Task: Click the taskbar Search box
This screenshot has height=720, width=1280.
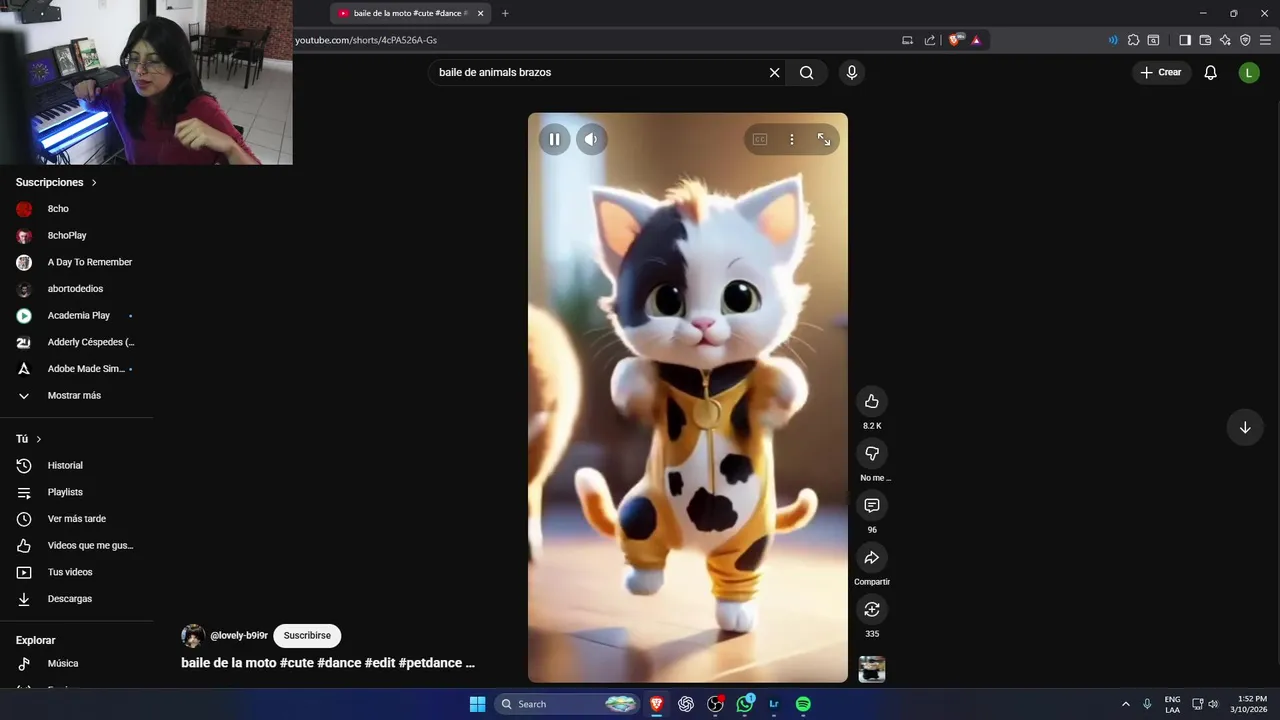Action: pyautogui.click(x=567, y=704)
